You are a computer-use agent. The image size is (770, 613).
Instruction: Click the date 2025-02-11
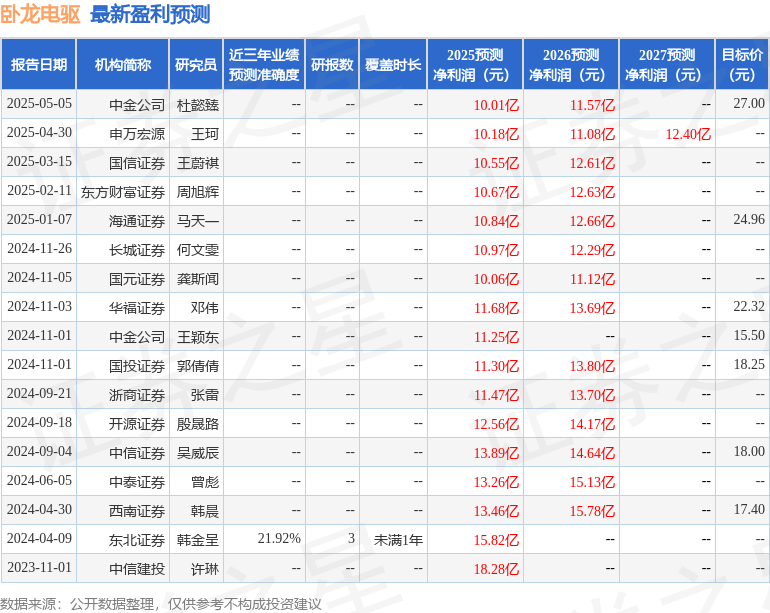(39, 191)
